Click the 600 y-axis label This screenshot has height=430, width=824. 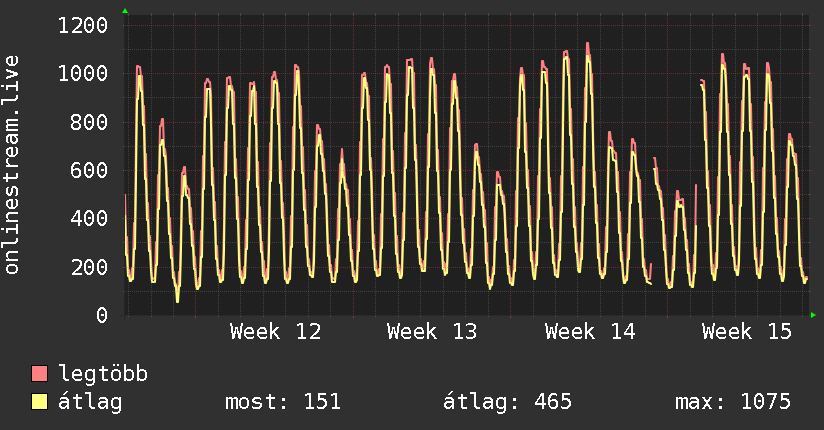point(89,170)
